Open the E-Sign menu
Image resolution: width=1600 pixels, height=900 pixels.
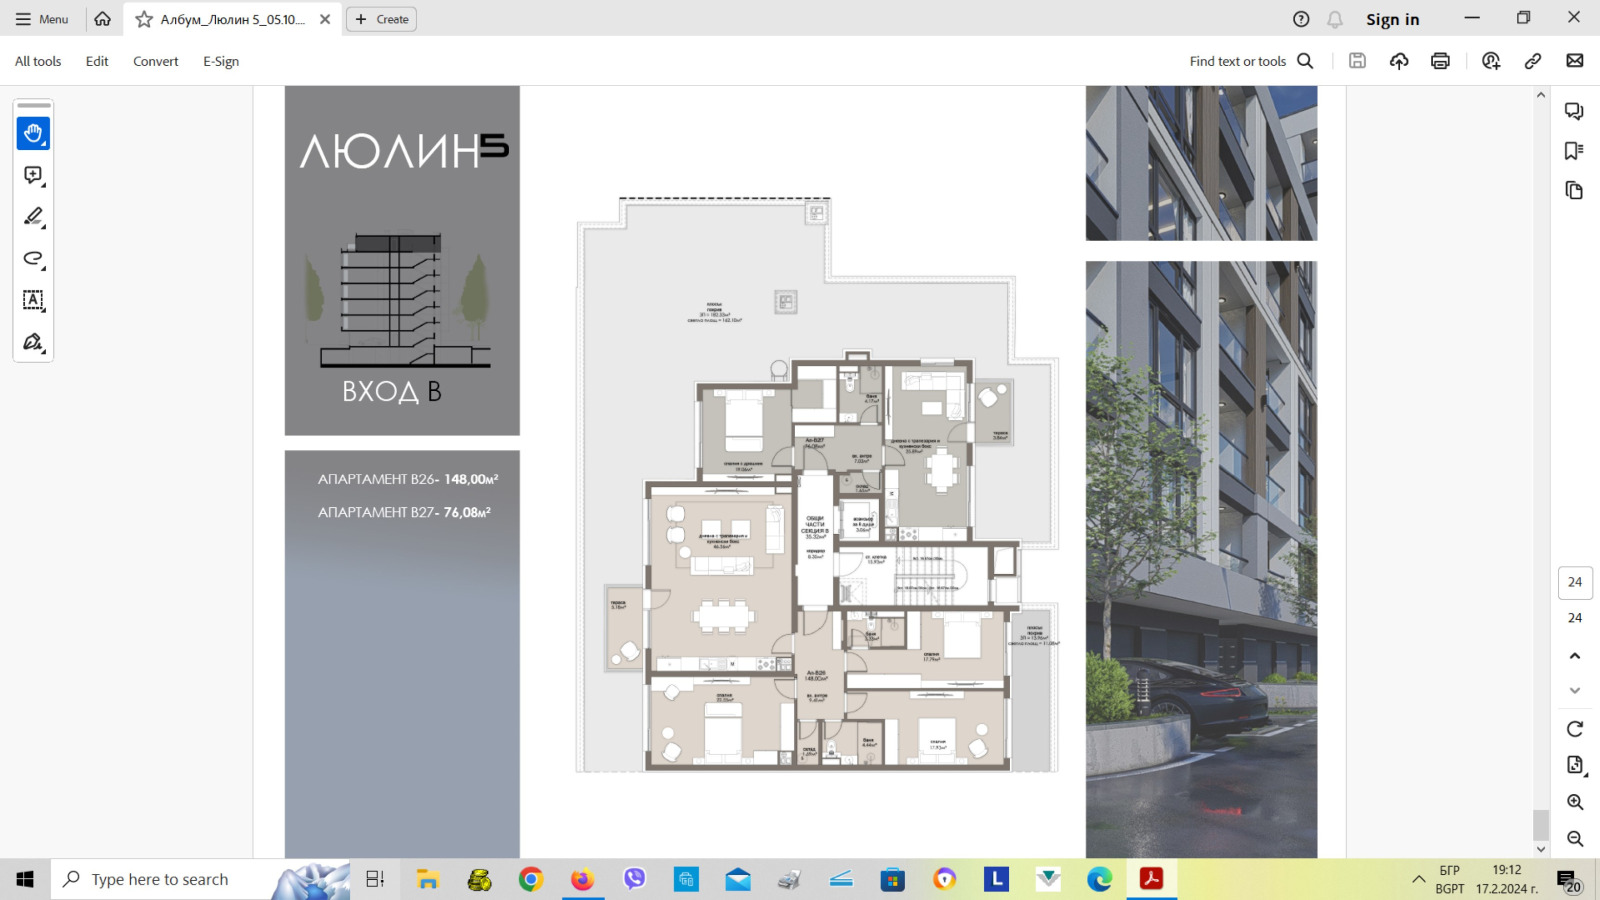click(221, 61)
